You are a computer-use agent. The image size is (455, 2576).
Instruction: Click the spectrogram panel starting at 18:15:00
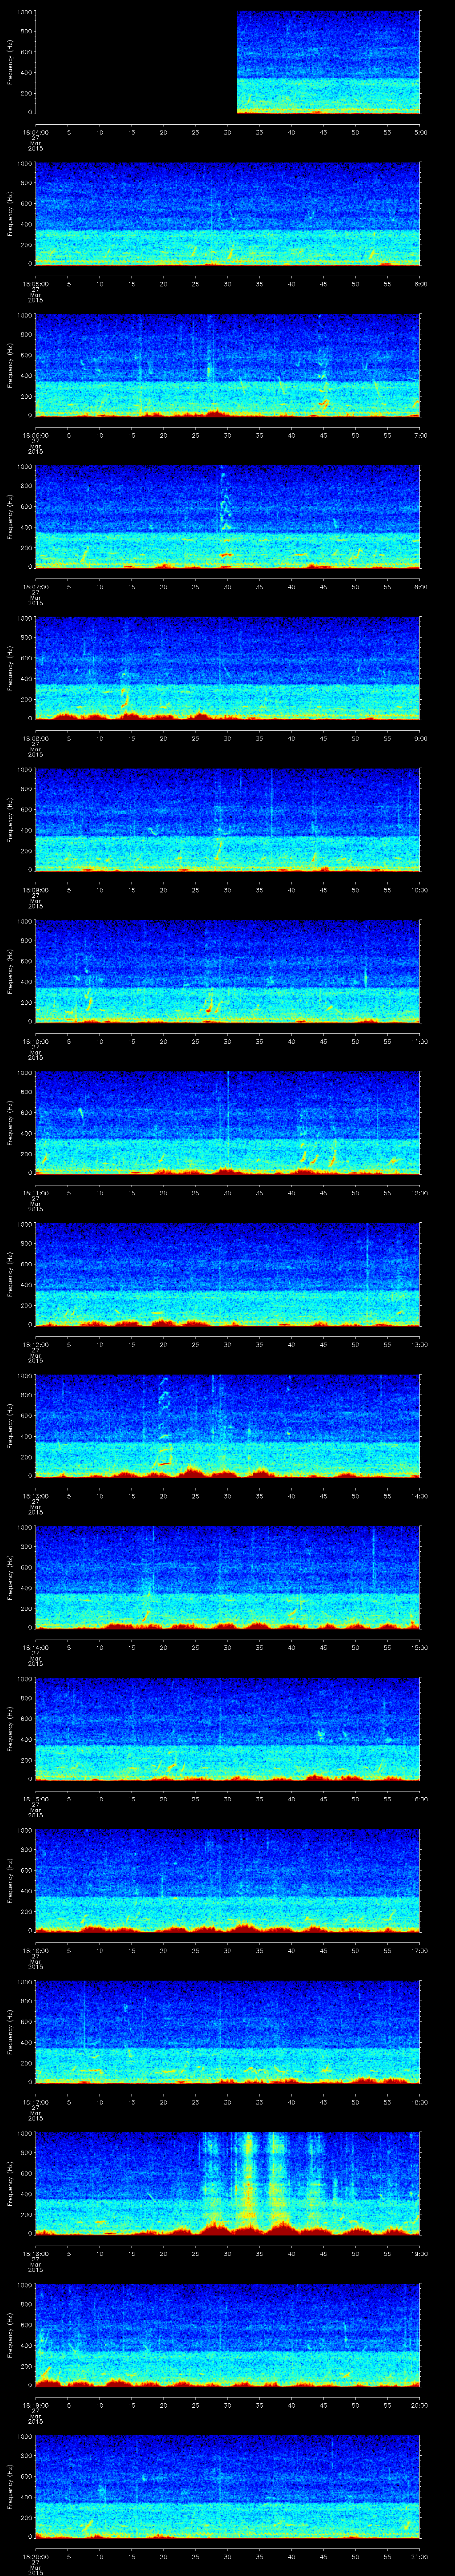(x=228, y=1728)
